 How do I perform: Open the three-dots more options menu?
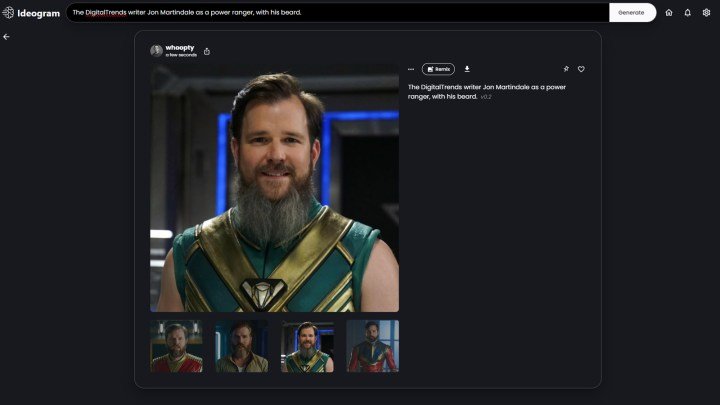[x=411, y=69]
